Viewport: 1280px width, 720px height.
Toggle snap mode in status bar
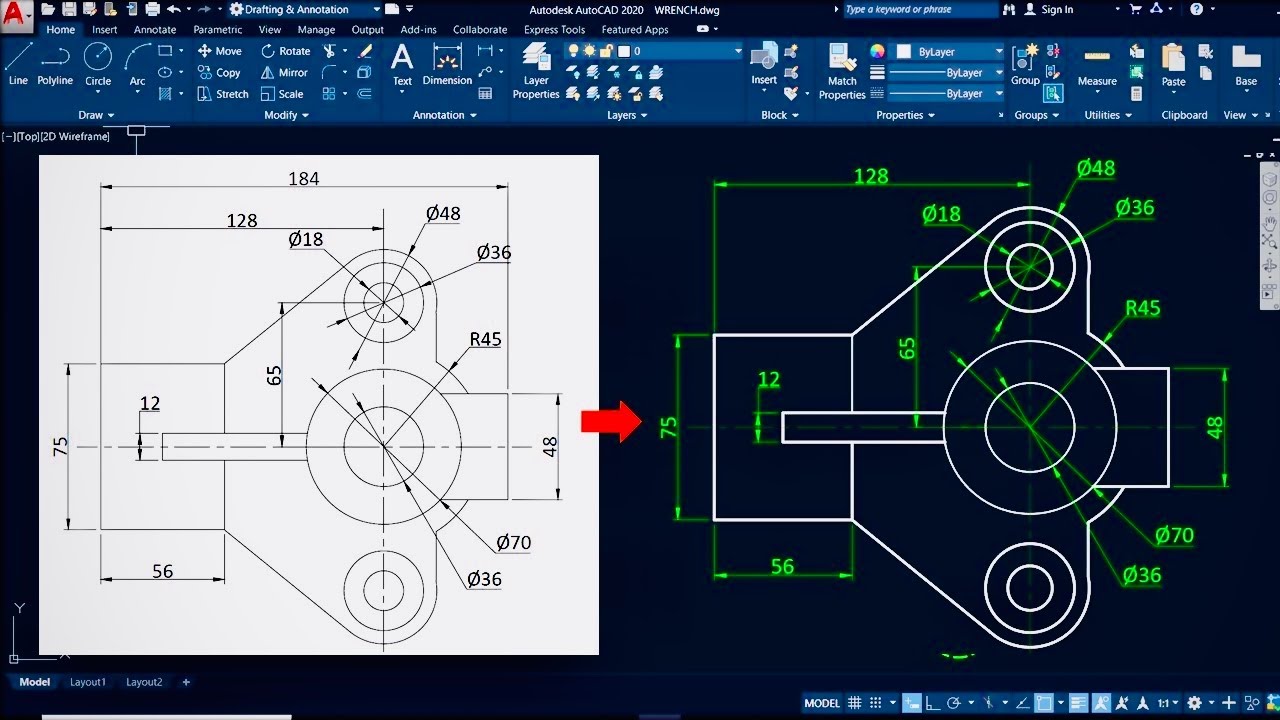[x=876, y=703]
